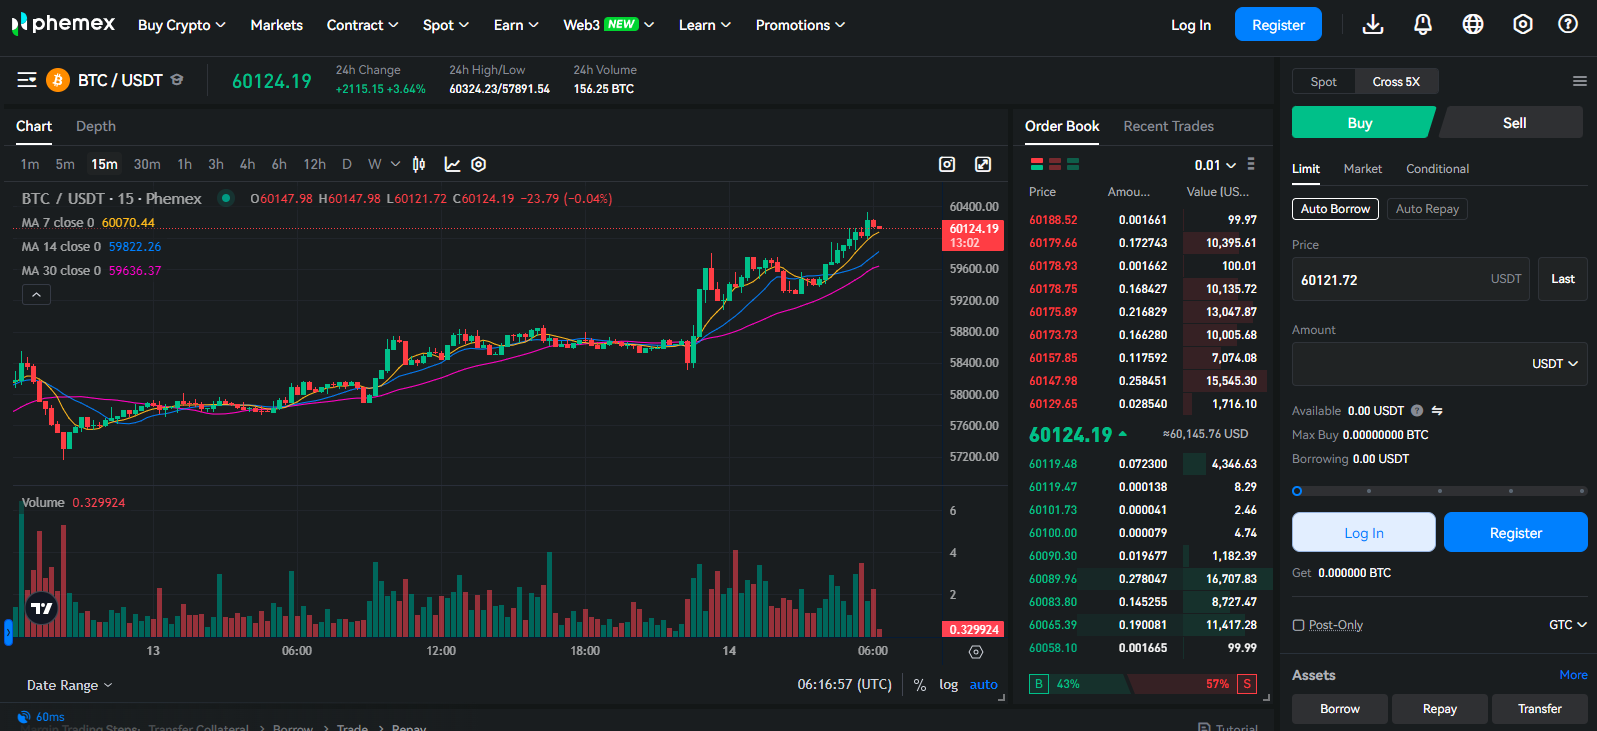1597x731 pixels.
Task: Click the info icon next to Available balance
Action: coord(1417,411)
